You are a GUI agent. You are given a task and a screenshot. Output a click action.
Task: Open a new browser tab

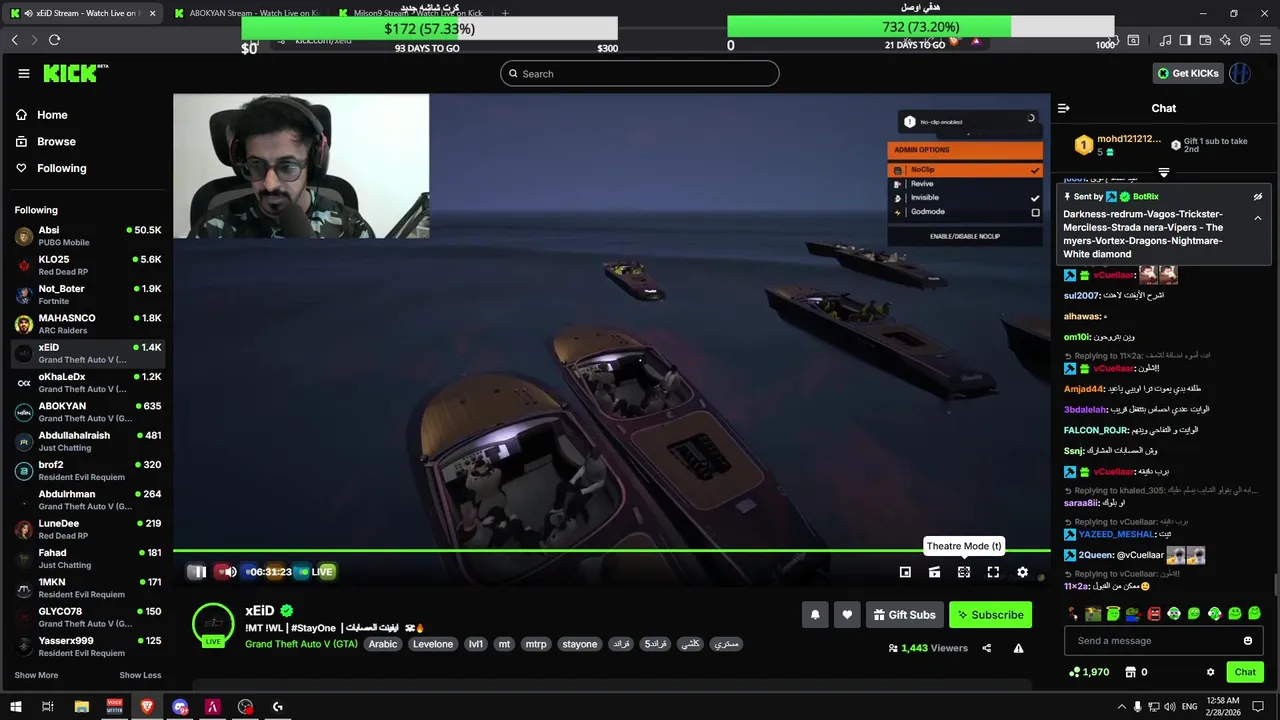pyautogui.click(x=505, y=13)
